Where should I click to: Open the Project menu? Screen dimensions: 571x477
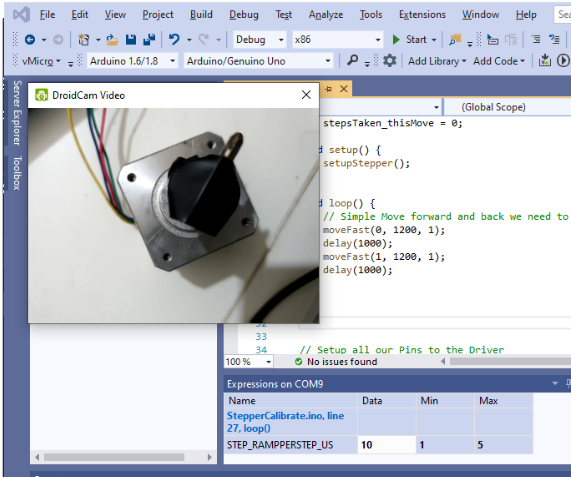point(158,15)
